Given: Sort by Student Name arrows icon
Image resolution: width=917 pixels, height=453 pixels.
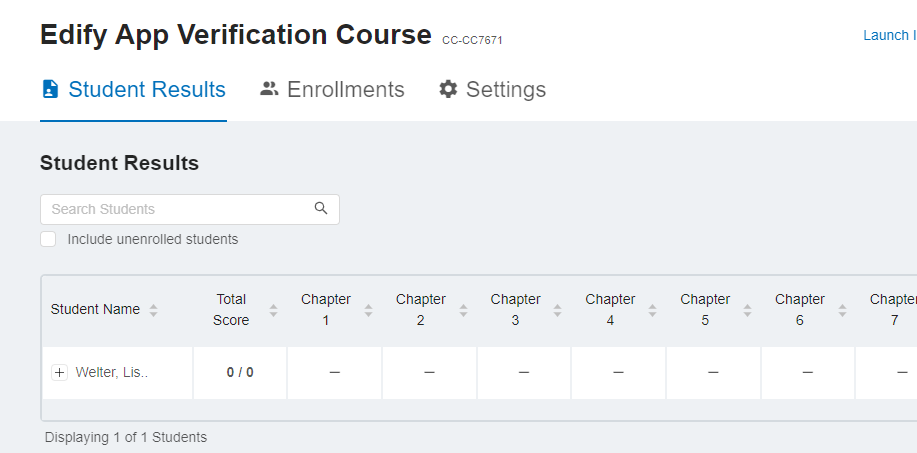Looking at the screenshot, I should [153, 310].
